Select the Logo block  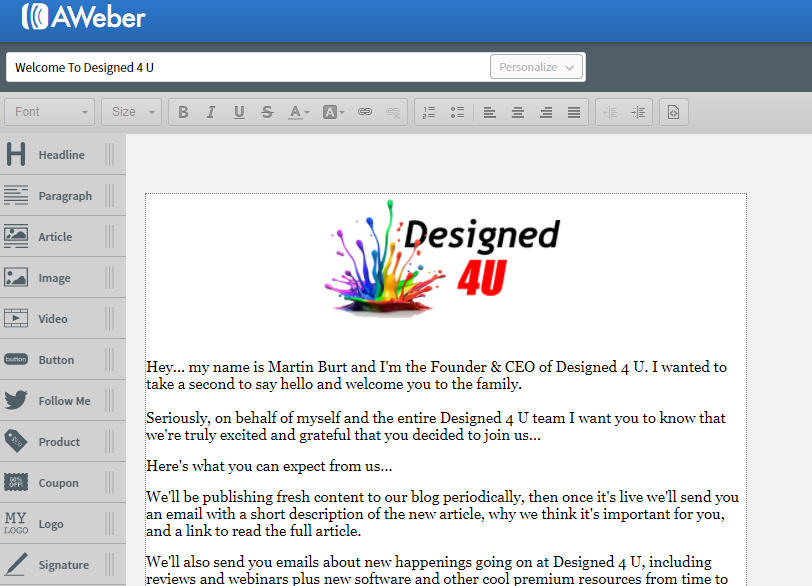62,523
